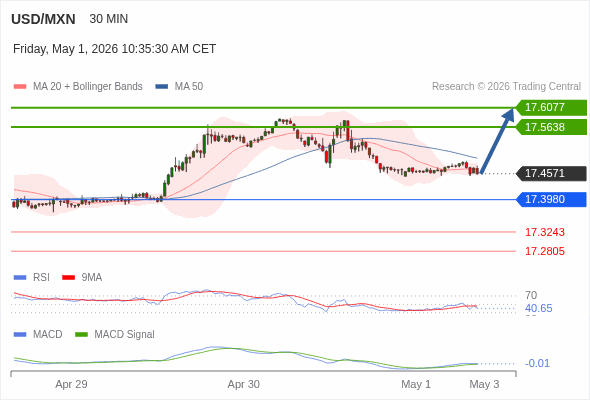
Task: Click the 17.5638 resistance price tag
Action: tap(551, 127)
